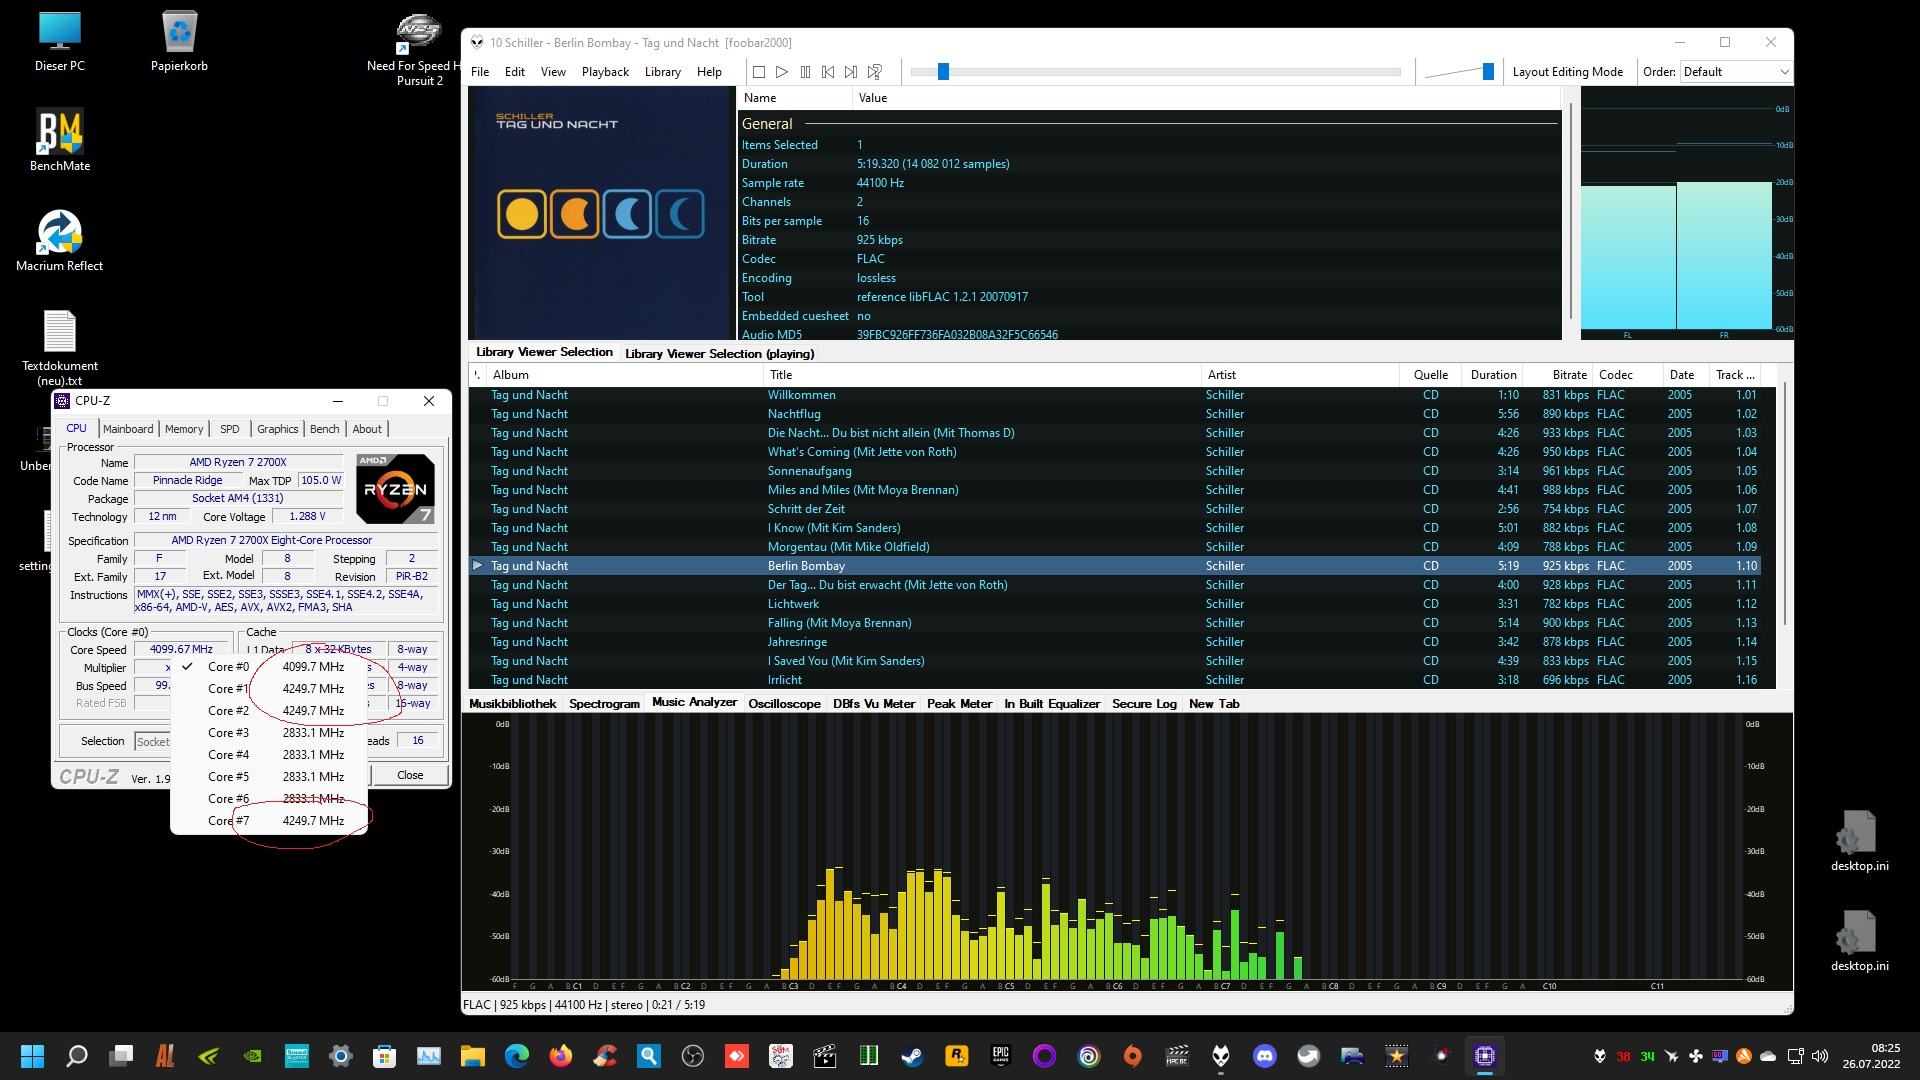Screen dimensions: 1920x1080
Task: Select the track Irrlicht
Action: tap(1115, 680)
